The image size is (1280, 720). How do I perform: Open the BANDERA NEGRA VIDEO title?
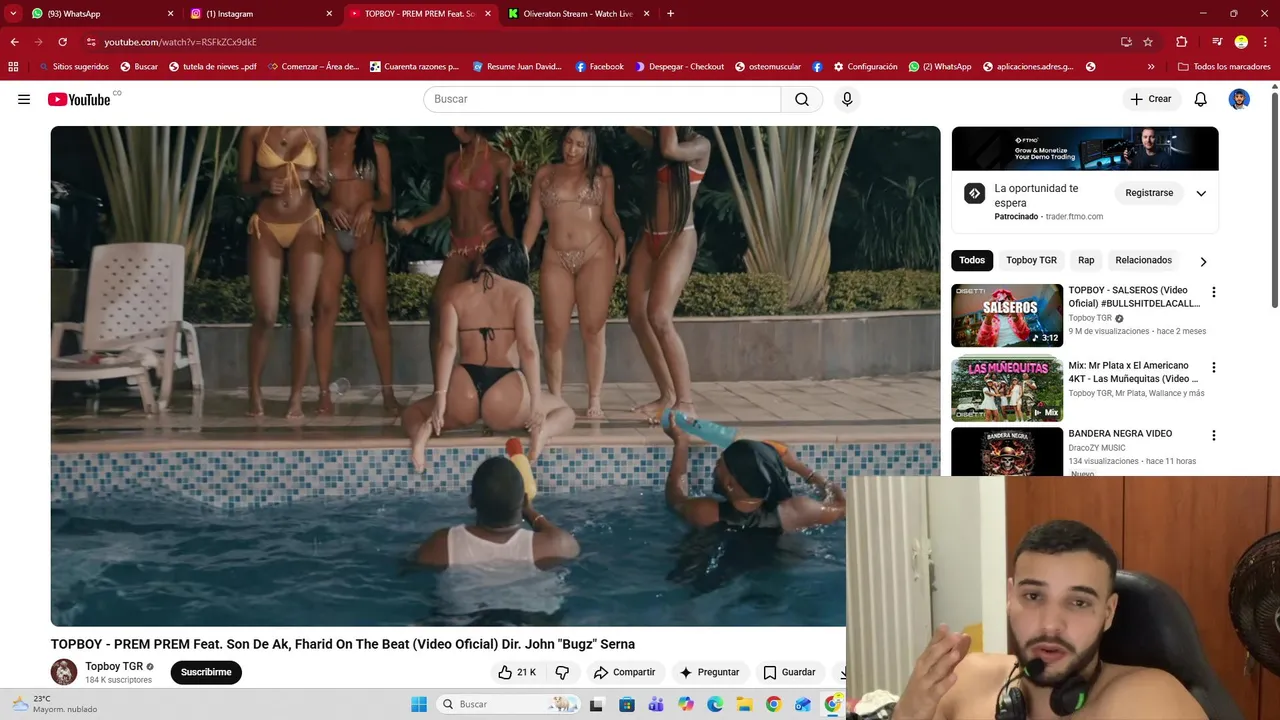1120,434
